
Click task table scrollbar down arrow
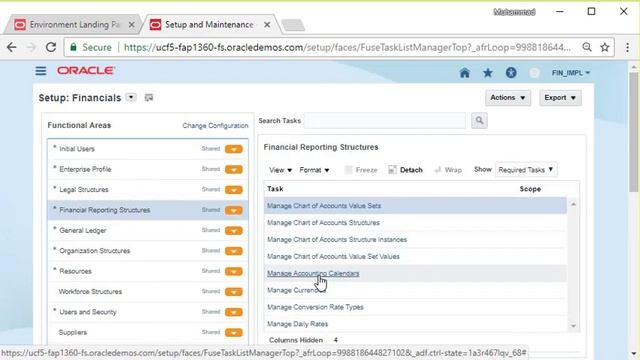pos(573,326)
